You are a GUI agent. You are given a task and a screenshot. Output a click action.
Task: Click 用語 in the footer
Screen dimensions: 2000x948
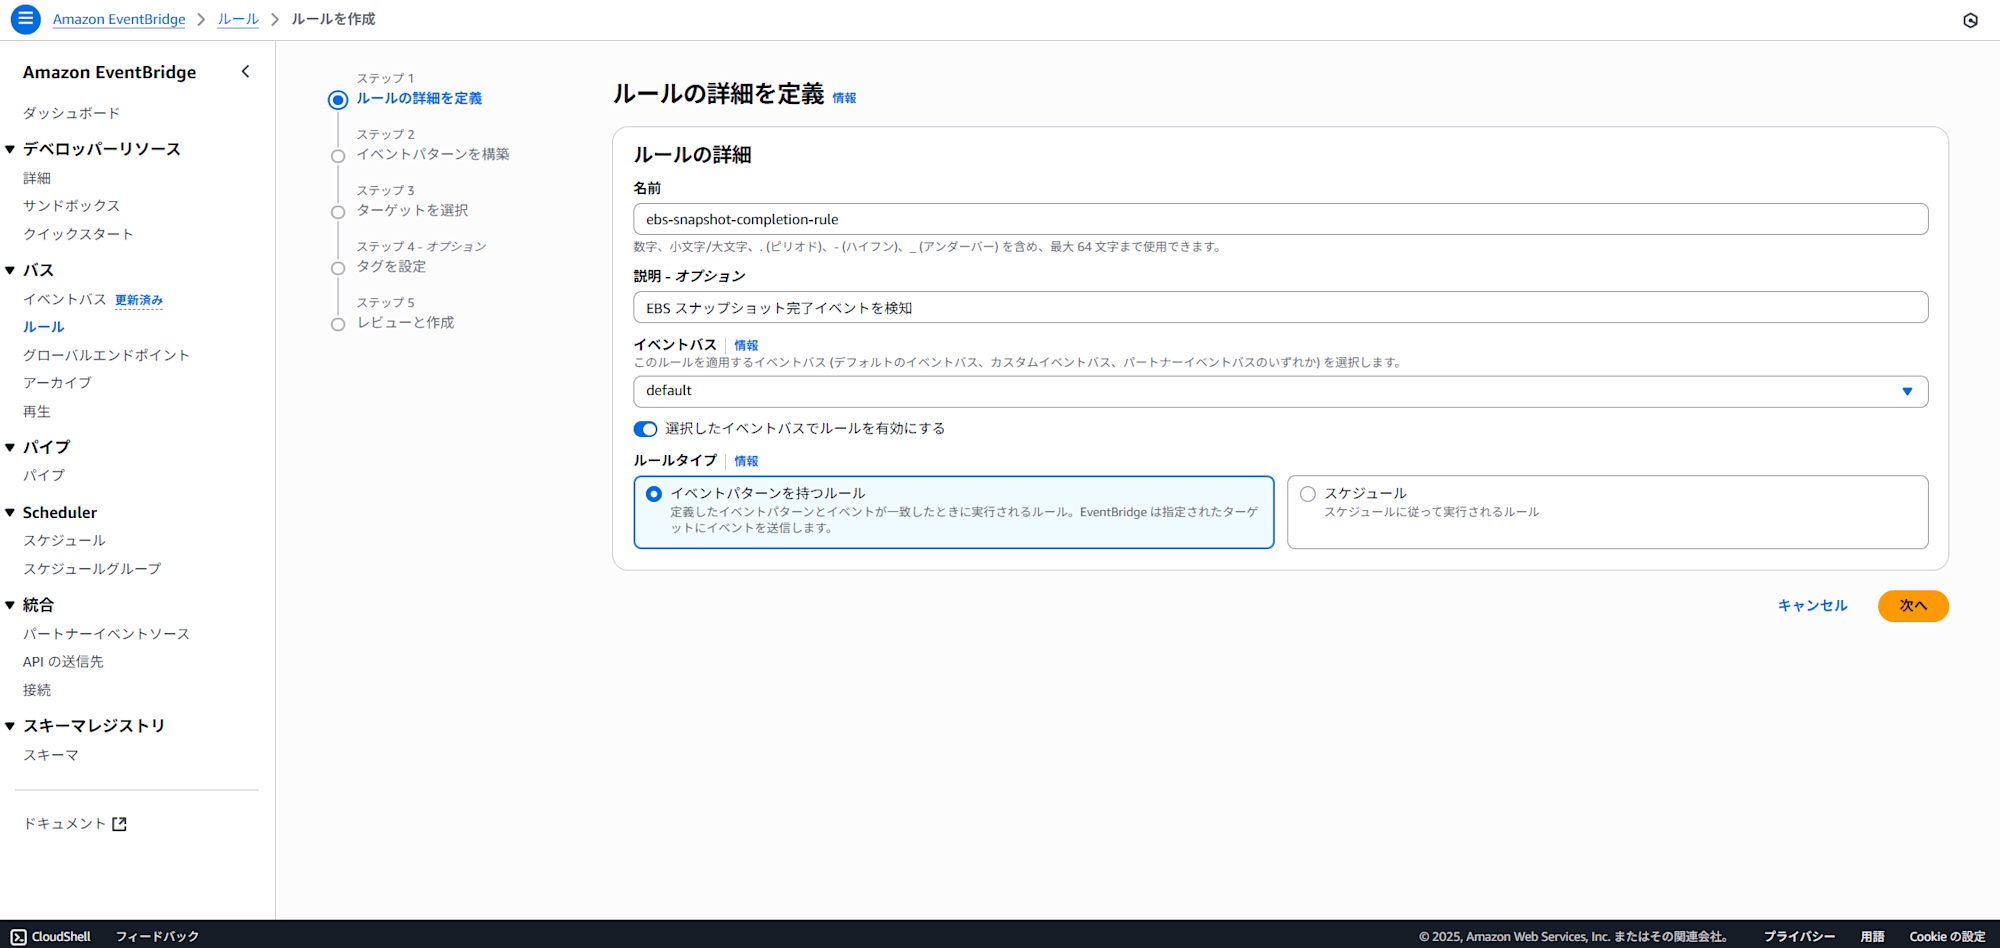point(1872,937)
